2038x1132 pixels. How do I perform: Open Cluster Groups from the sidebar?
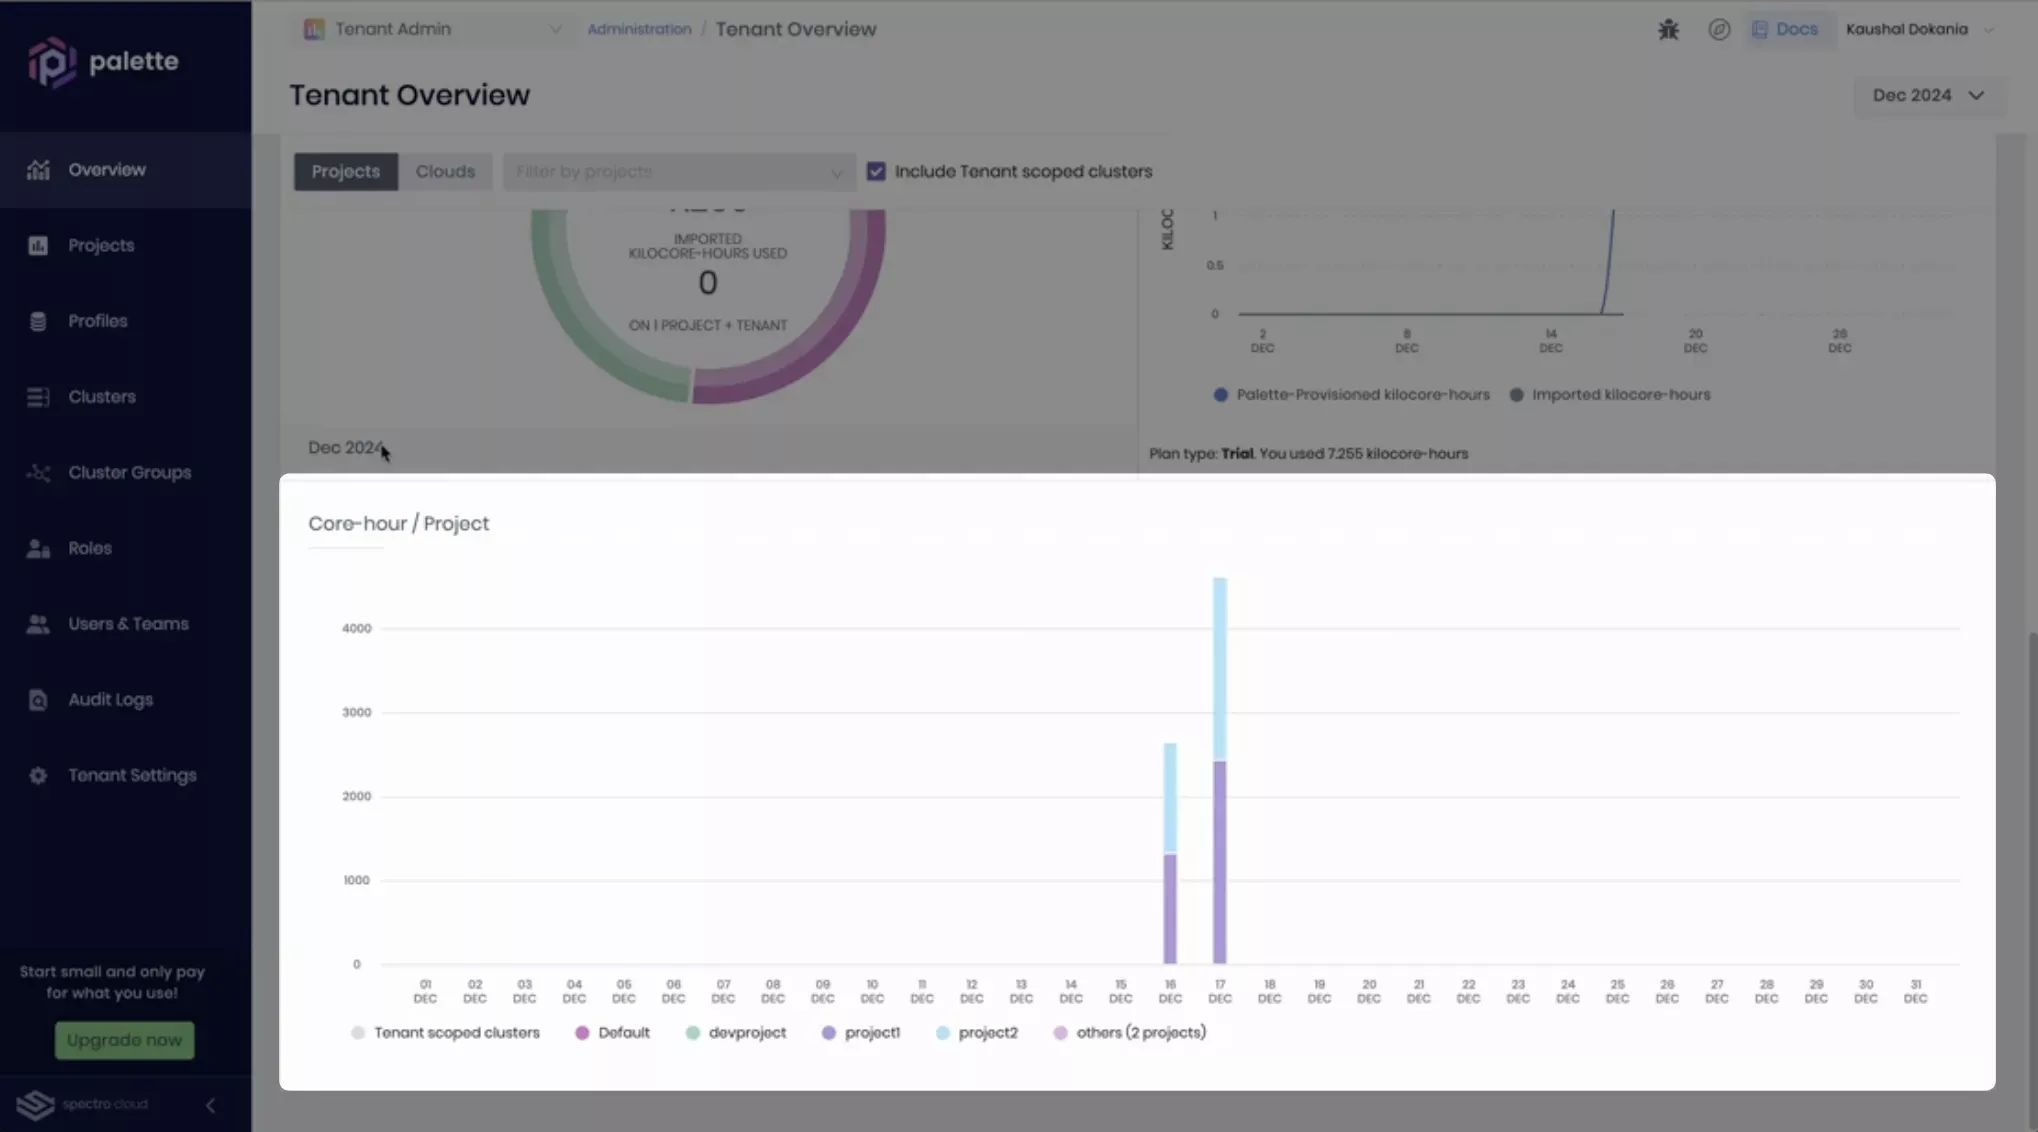click(37, 472)
